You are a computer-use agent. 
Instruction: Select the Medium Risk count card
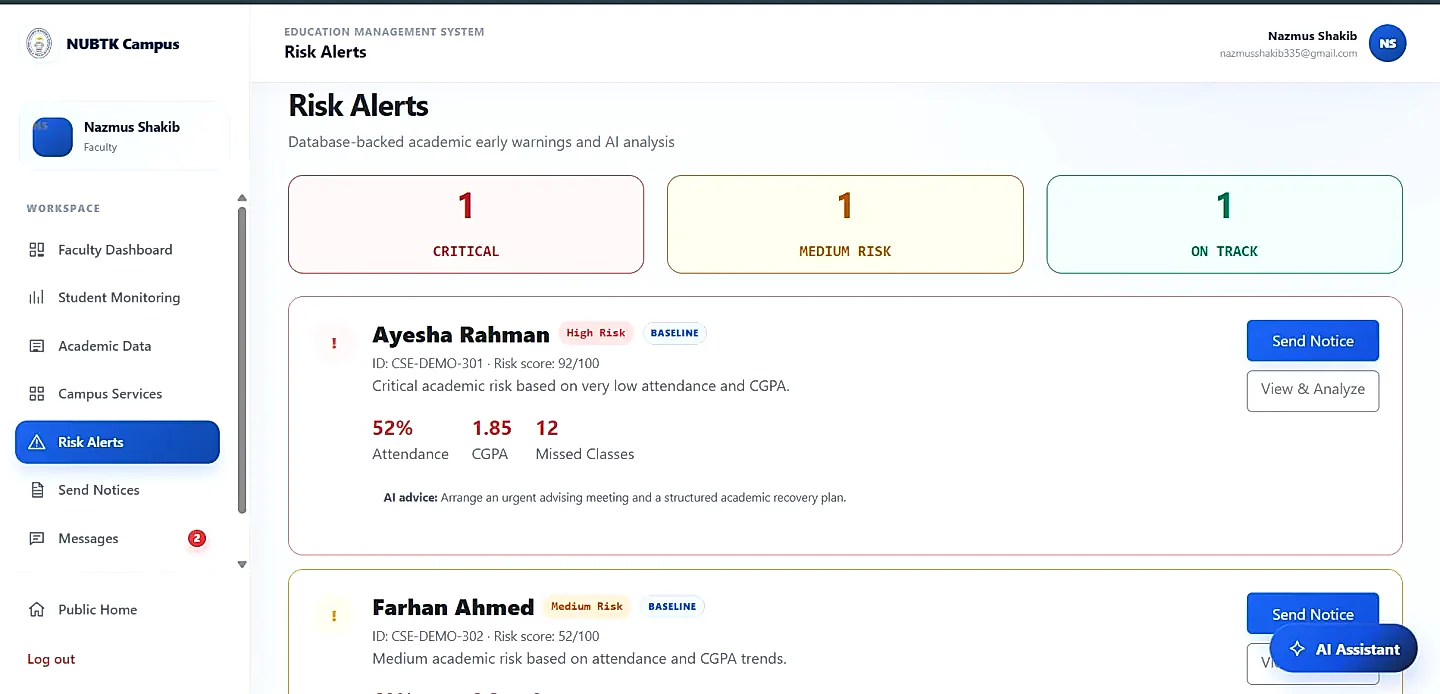pos(845,224)
